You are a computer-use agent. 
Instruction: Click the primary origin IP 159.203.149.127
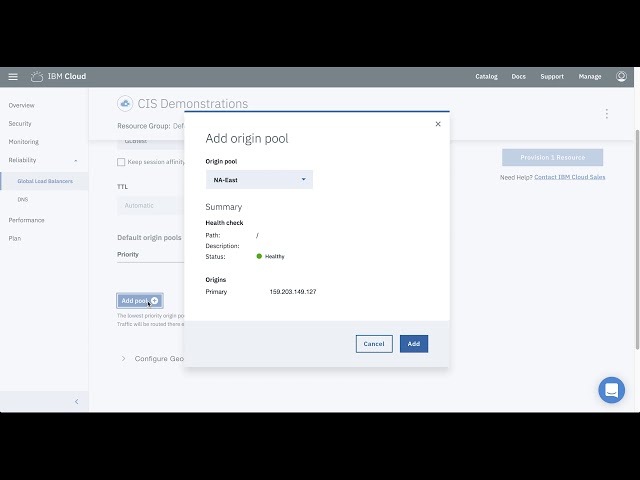click(293, 292)
